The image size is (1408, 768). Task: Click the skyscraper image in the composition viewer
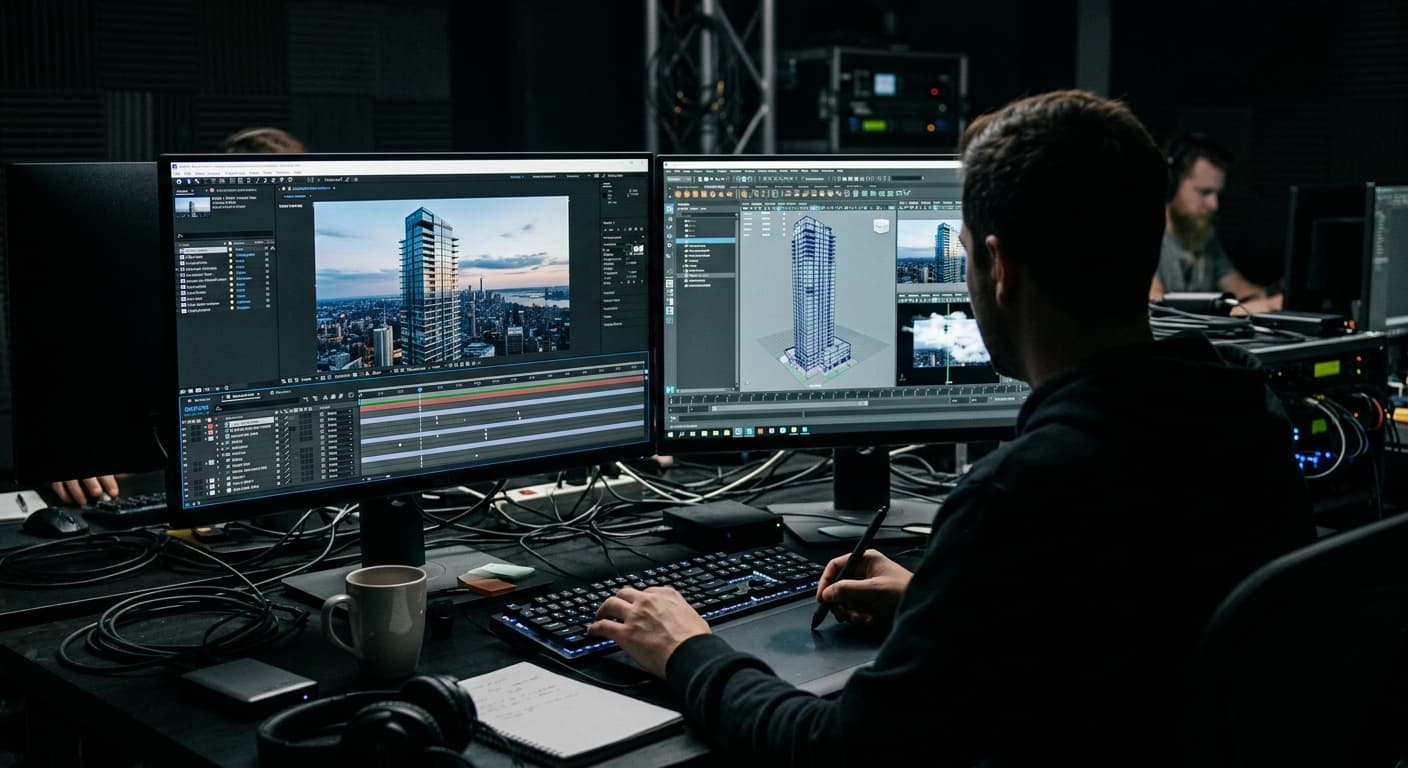click(x=441, y=282)
